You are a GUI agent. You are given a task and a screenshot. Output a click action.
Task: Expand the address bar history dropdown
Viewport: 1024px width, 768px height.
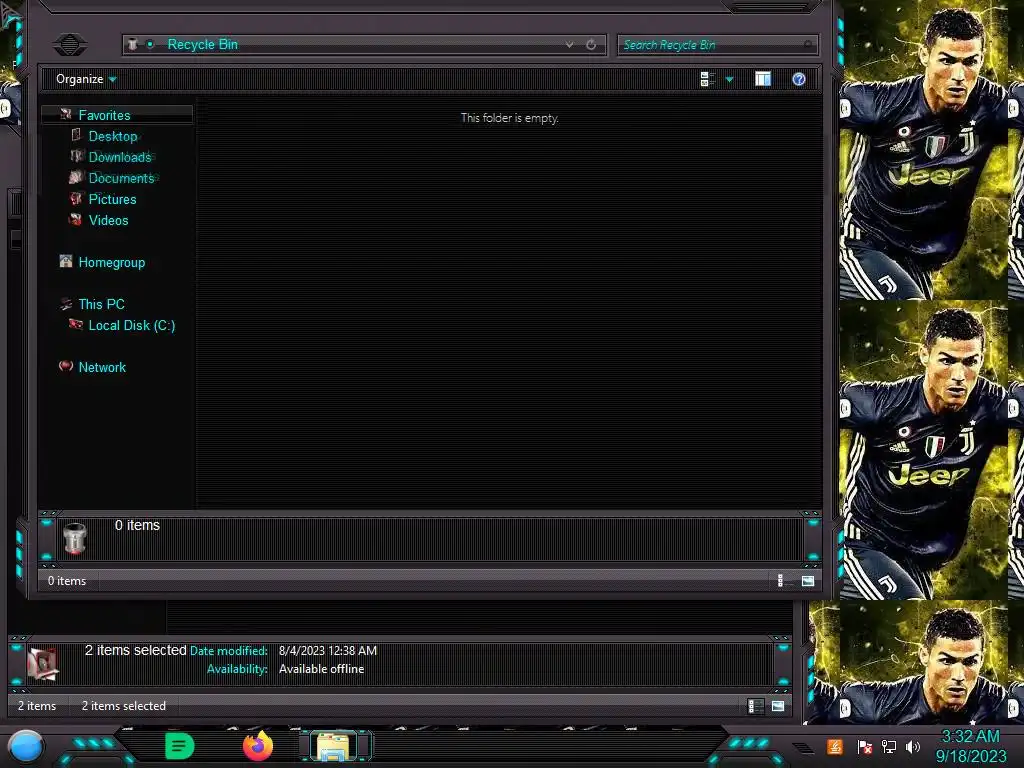(x=569, y=44)
